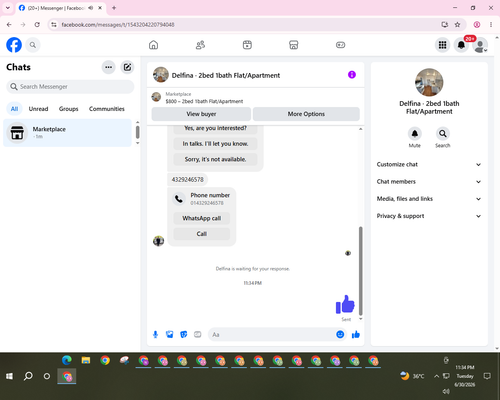Expand Customize chat section
500x400 pixels.
click(x=429, y=164)
